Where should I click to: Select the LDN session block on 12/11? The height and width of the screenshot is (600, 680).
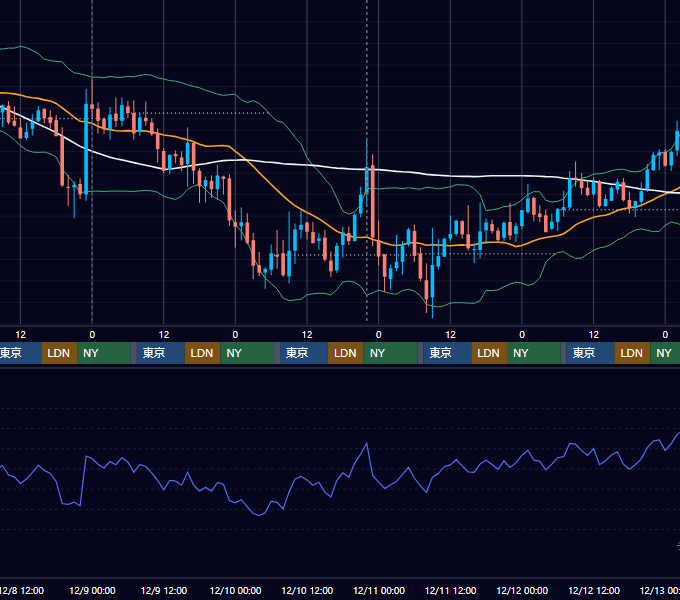click(x=489, y=353)
